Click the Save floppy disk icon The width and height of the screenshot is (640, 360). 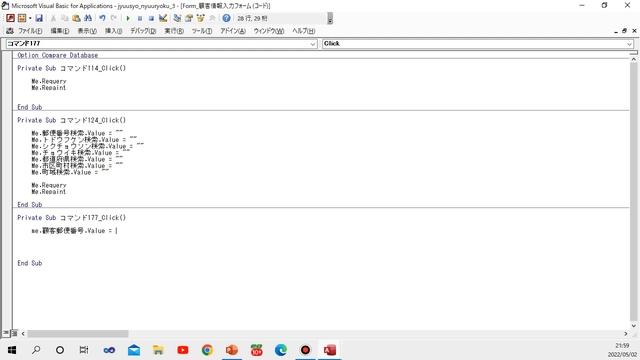pos(39,18)
